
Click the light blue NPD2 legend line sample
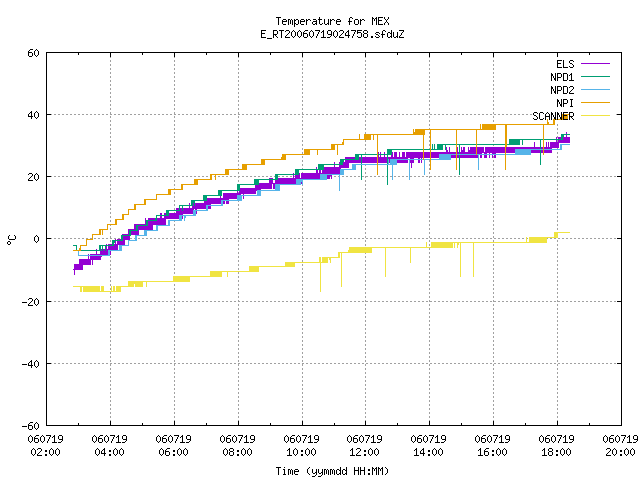[595, 89]
